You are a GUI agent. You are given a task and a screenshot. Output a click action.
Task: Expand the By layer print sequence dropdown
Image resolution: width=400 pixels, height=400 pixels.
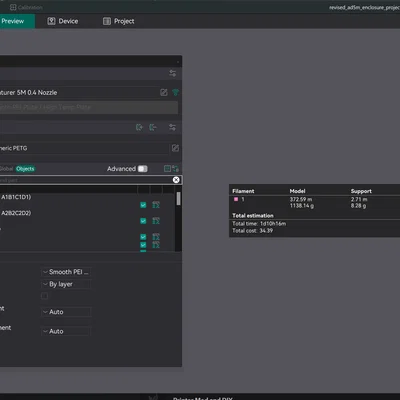[66, 284]
